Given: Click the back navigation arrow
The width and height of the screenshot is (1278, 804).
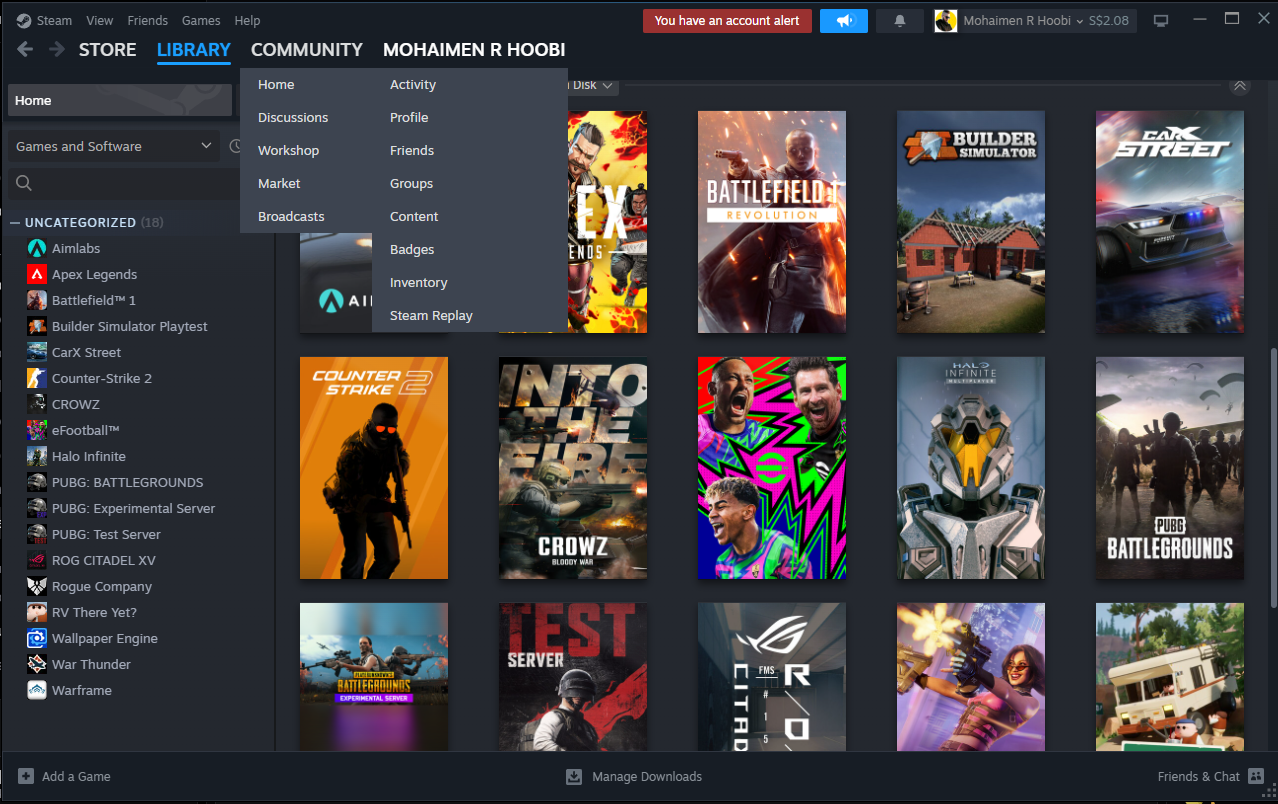Looking at the screenshot, I should pos(25,50).
